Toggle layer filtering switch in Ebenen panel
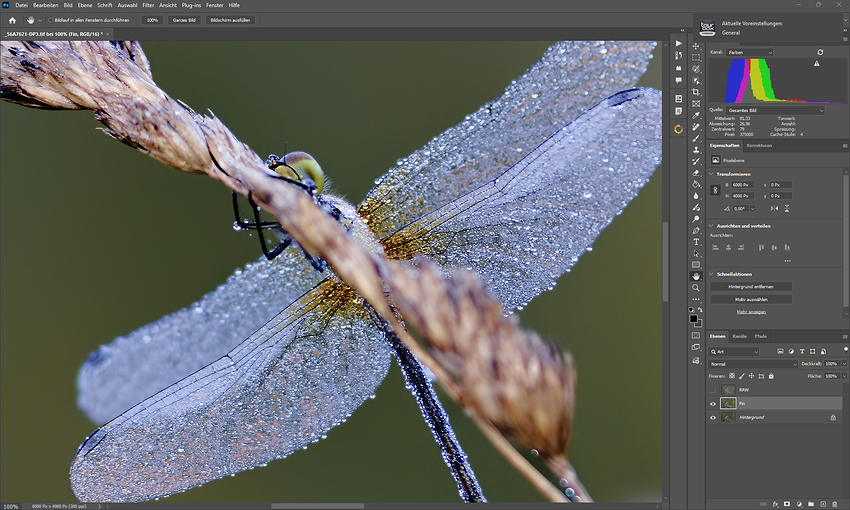The height and width of the screenshot is (510, 850). click(x=845, y=351)
